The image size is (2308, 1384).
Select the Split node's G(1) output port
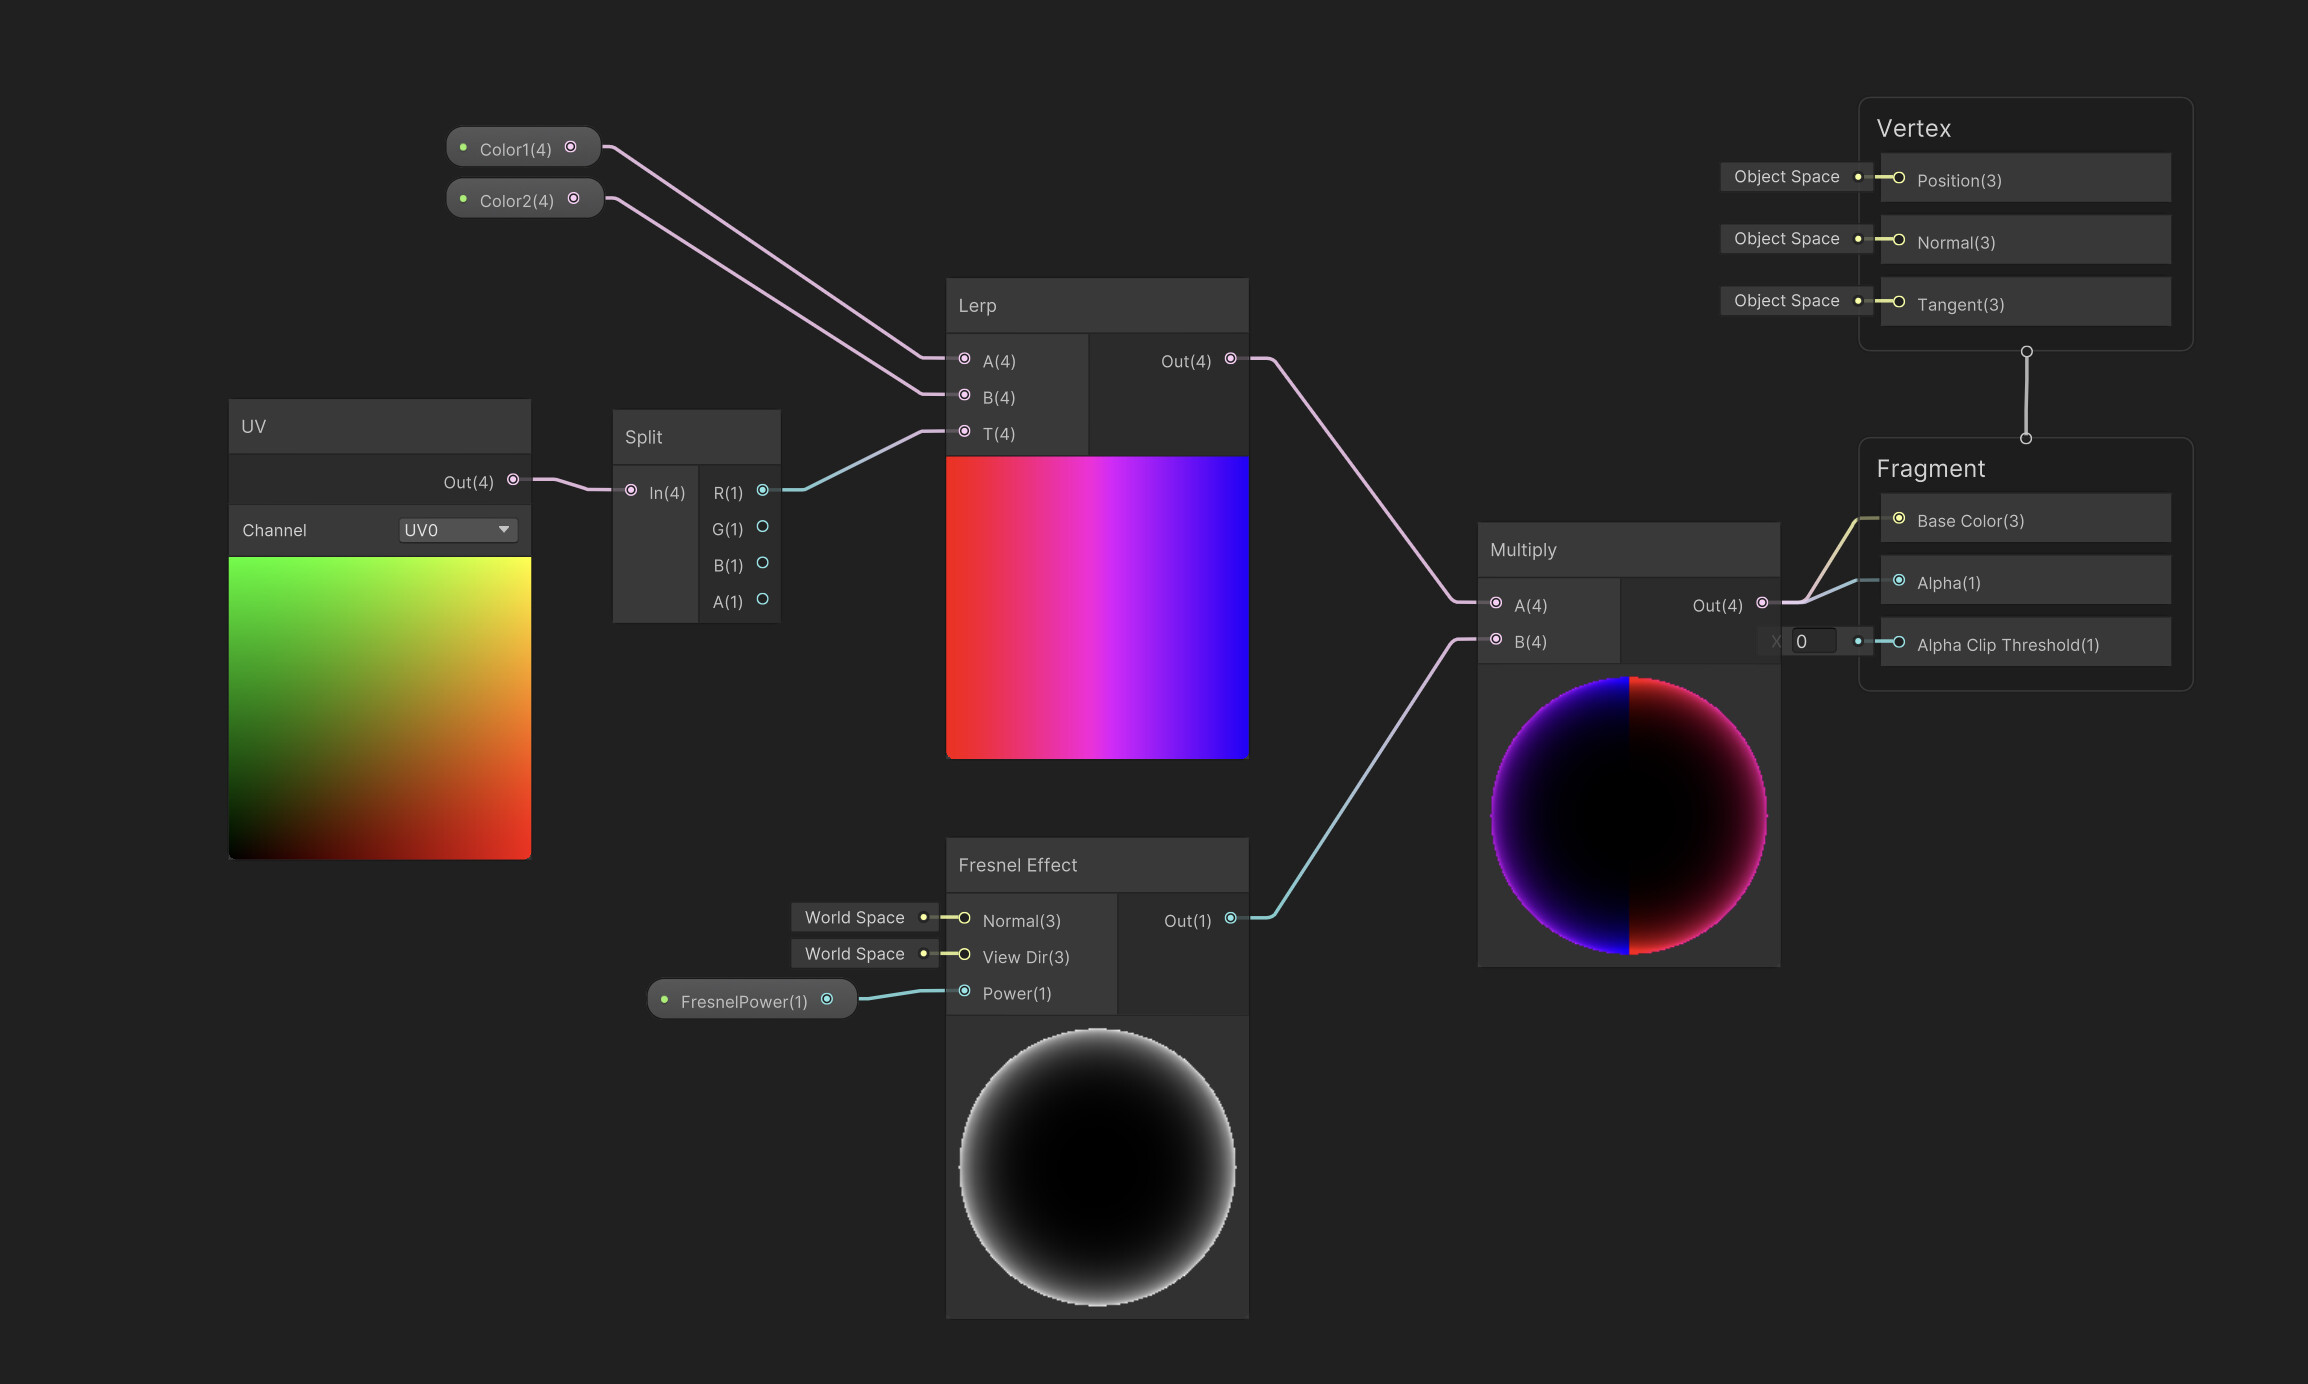pos(762,527)
